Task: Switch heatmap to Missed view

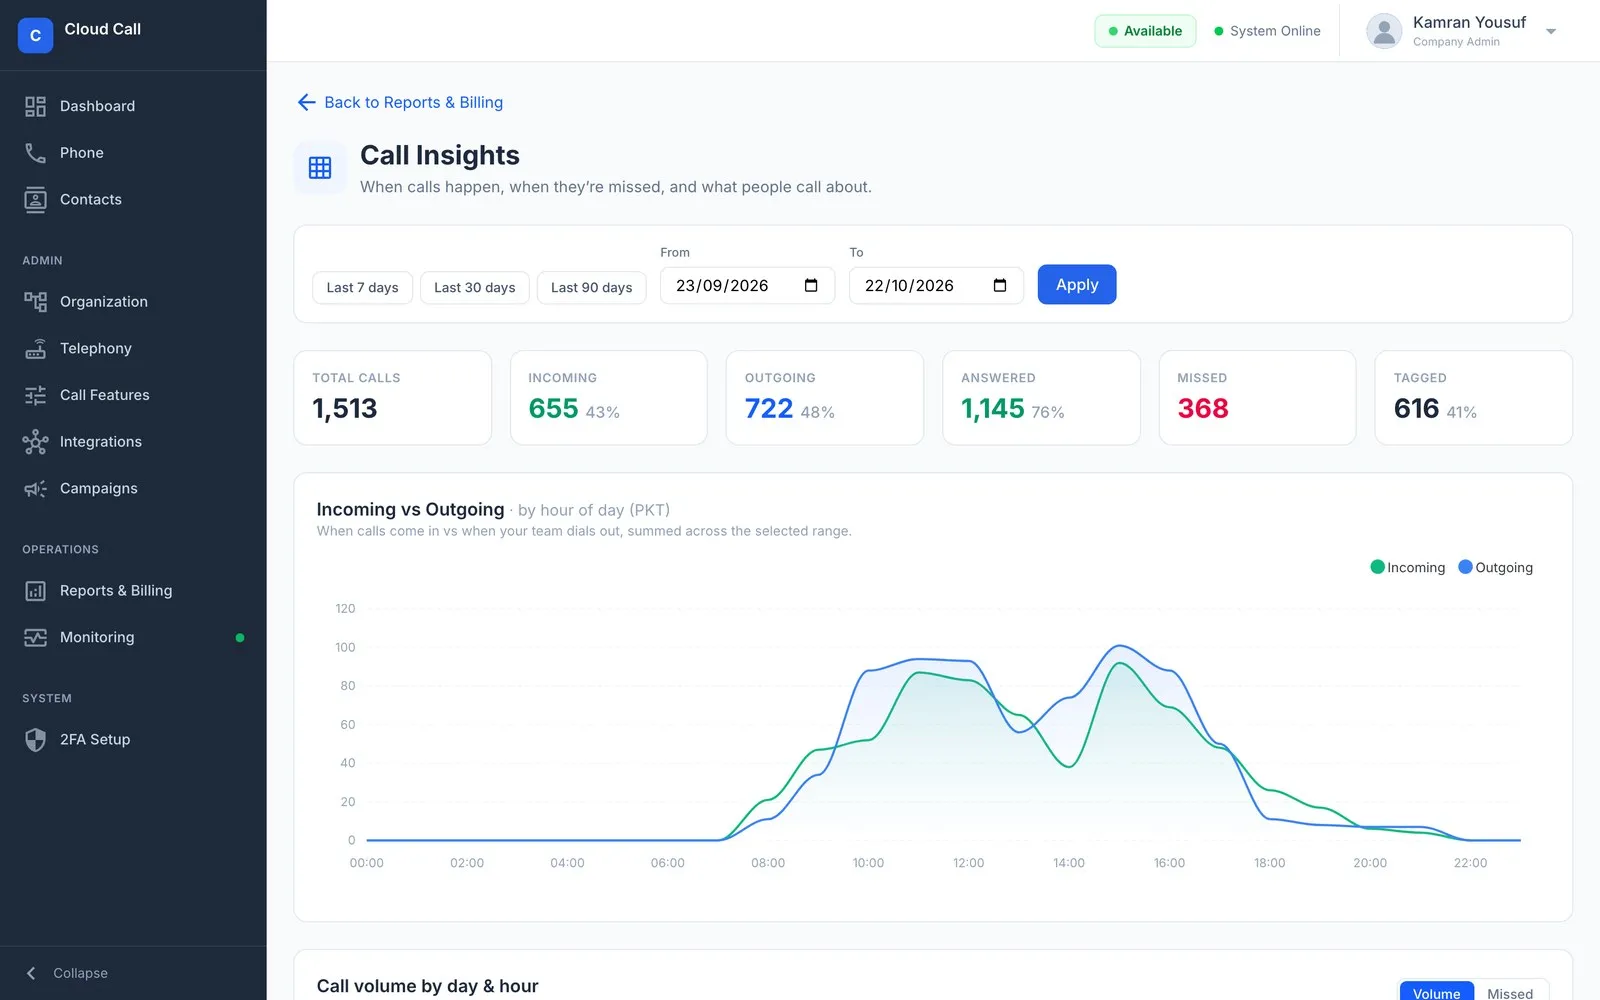Action: [x=1510, y=992]
